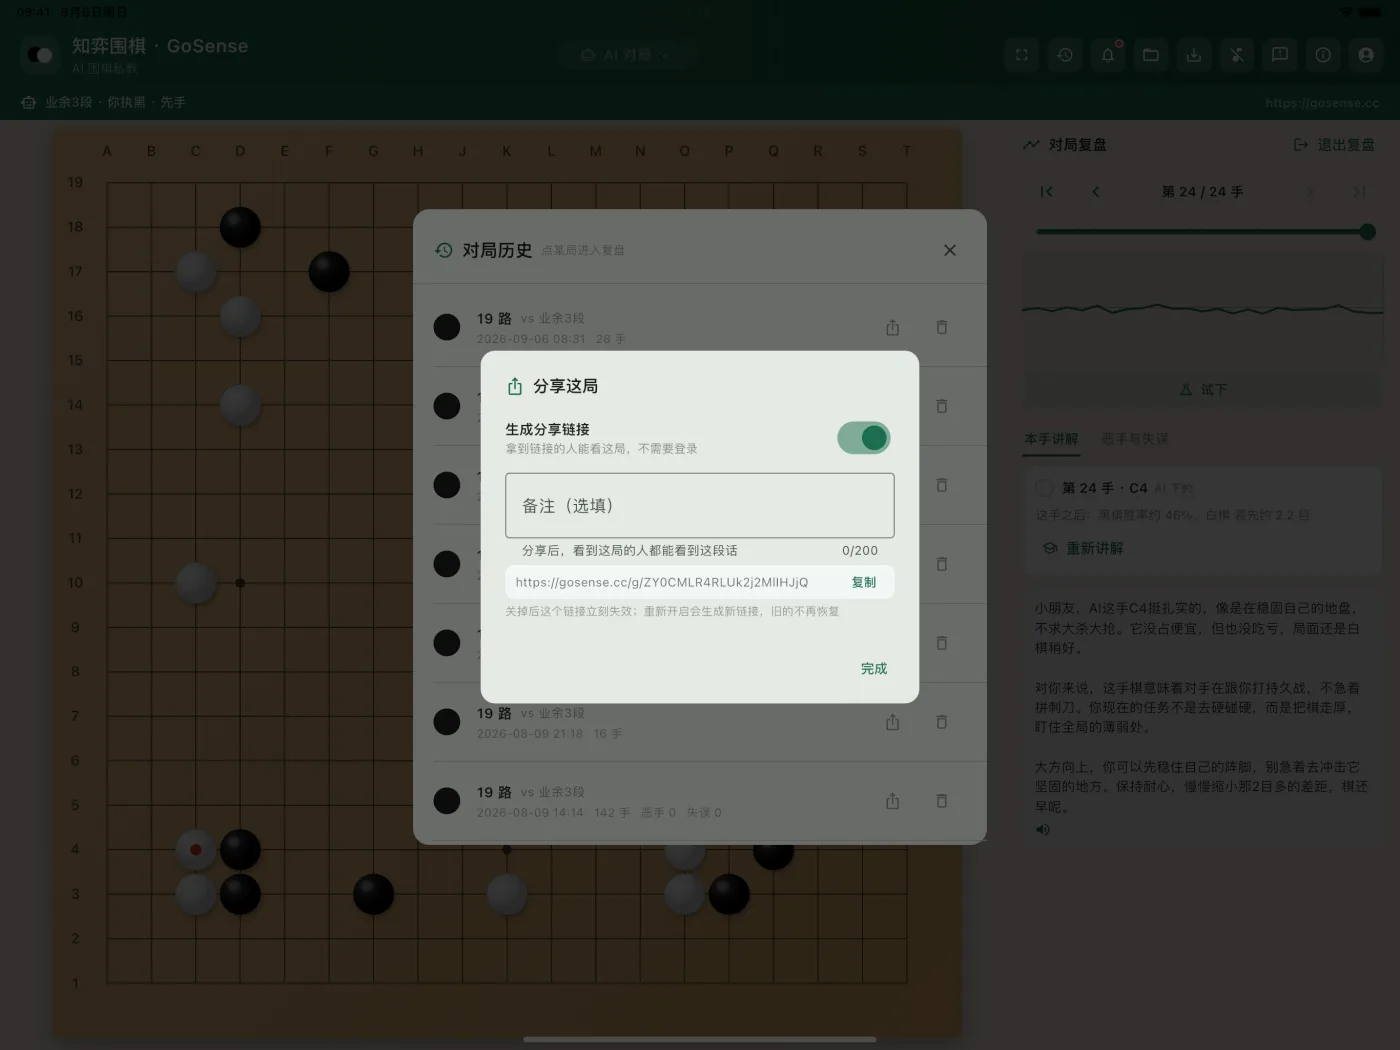Open the fullscreen toggle icon

point(1021,55)
